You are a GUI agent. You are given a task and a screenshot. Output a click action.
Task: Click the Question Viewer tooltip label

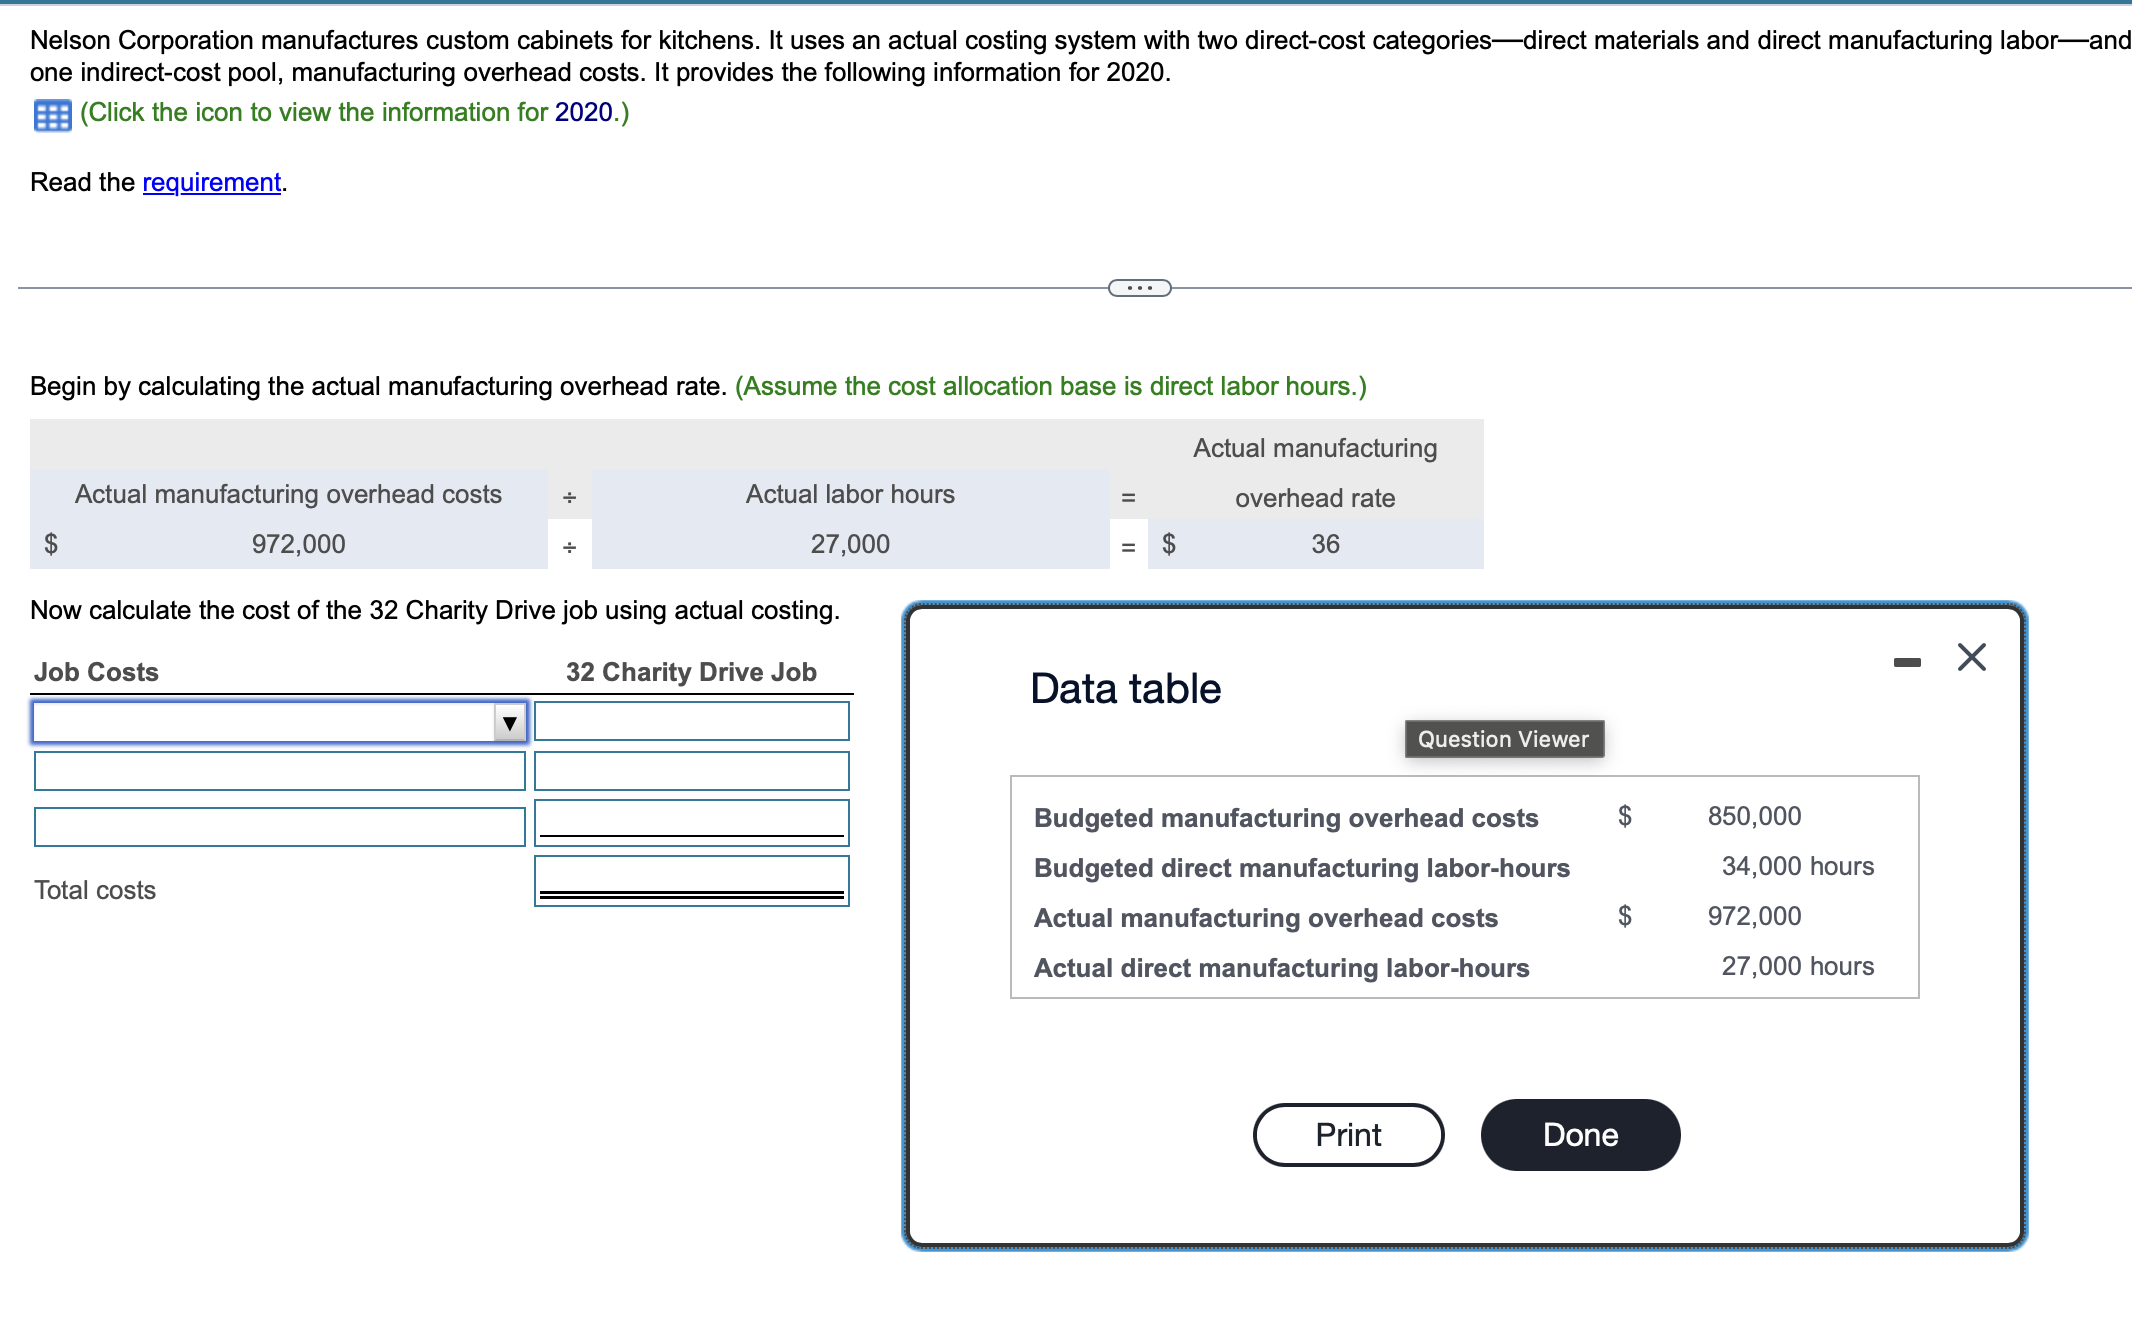click(1503, 739)
